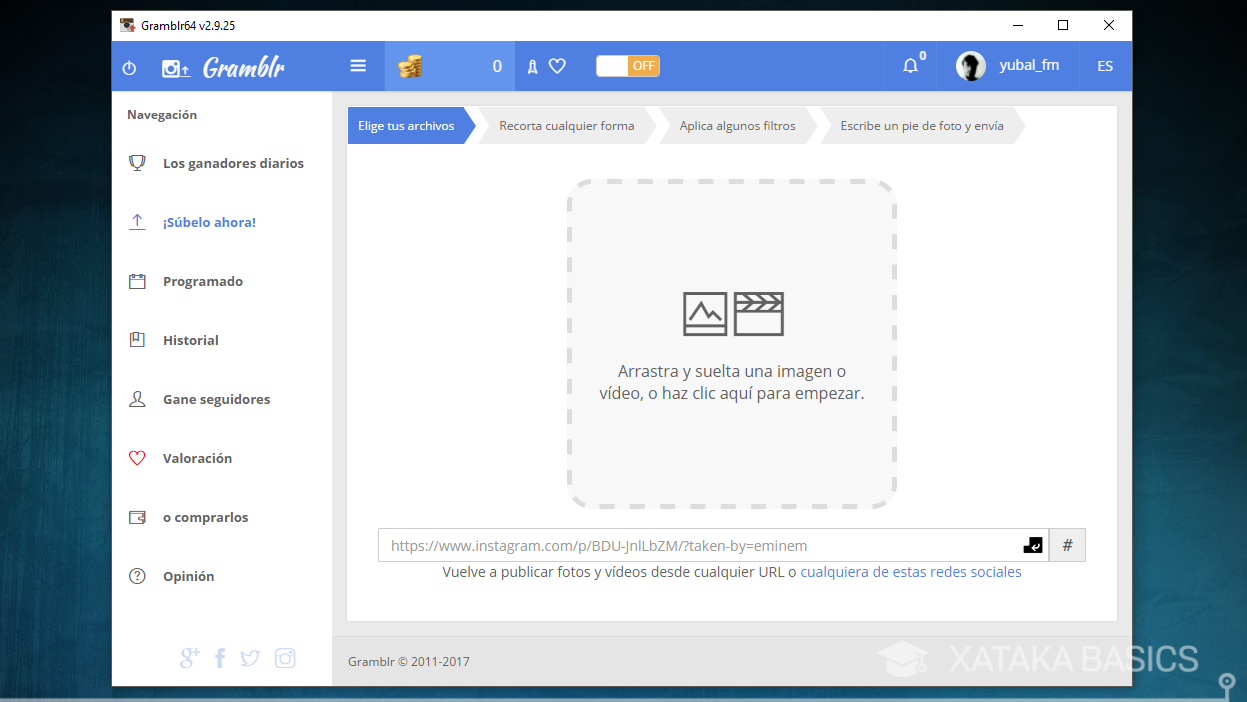Select the Aplica algunos filtros step
This screenshot has height=702, width=1247.
tap(737, 125)
